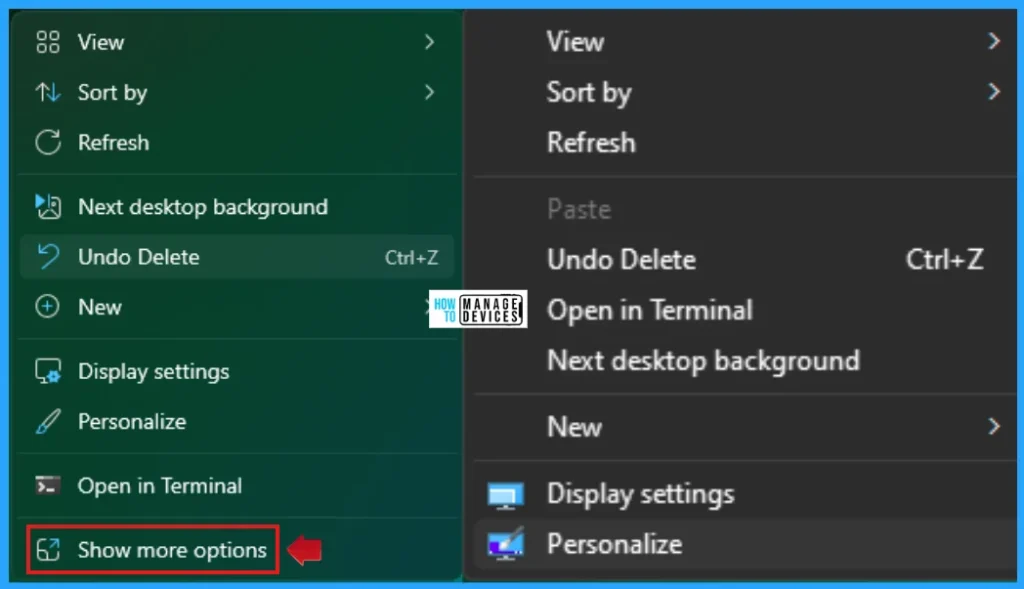Click the Personalize brush icon in the left menu
This screenshot has width=1024, height=589.
pos(48,421)
